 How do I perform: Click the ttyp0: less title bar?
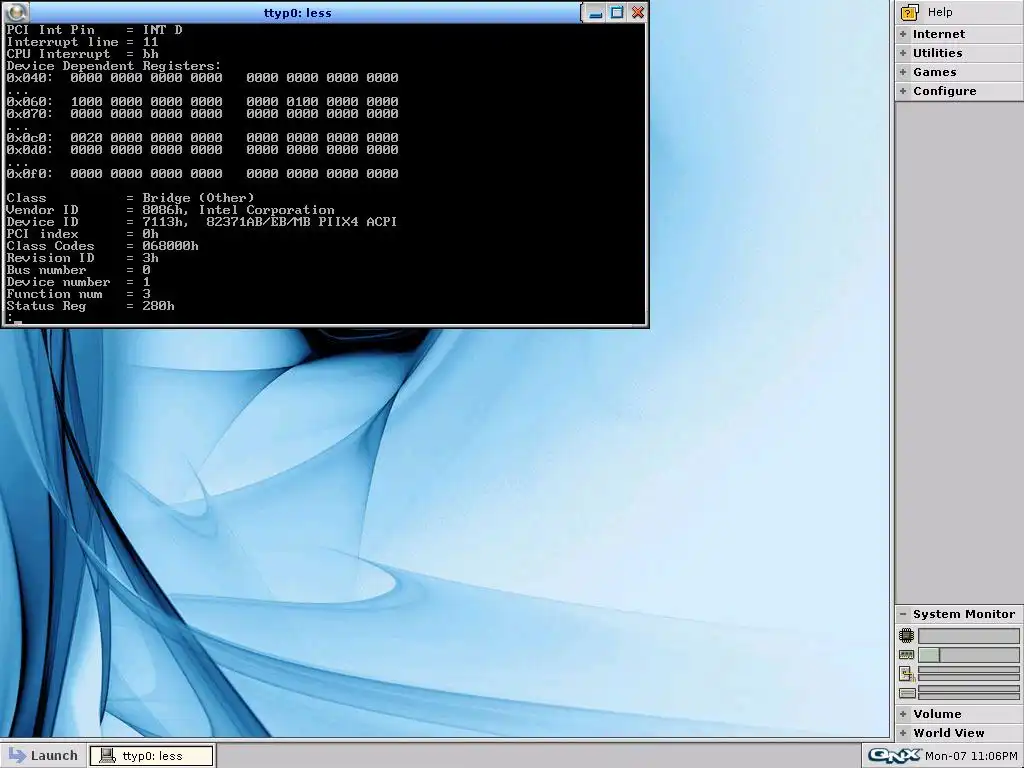click(297, 12)
